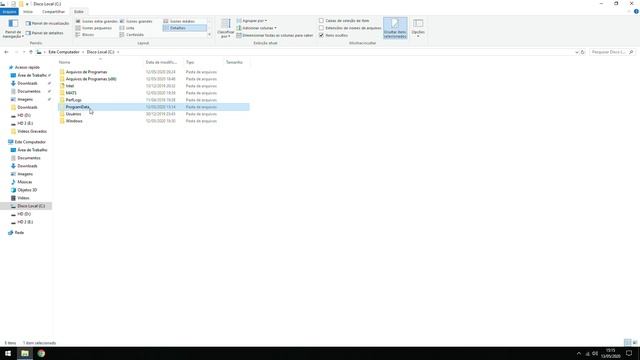Open the Compartilhar ribbon tab
The width and height of the screenshot is (640, 360).
[x=53, y=12]
